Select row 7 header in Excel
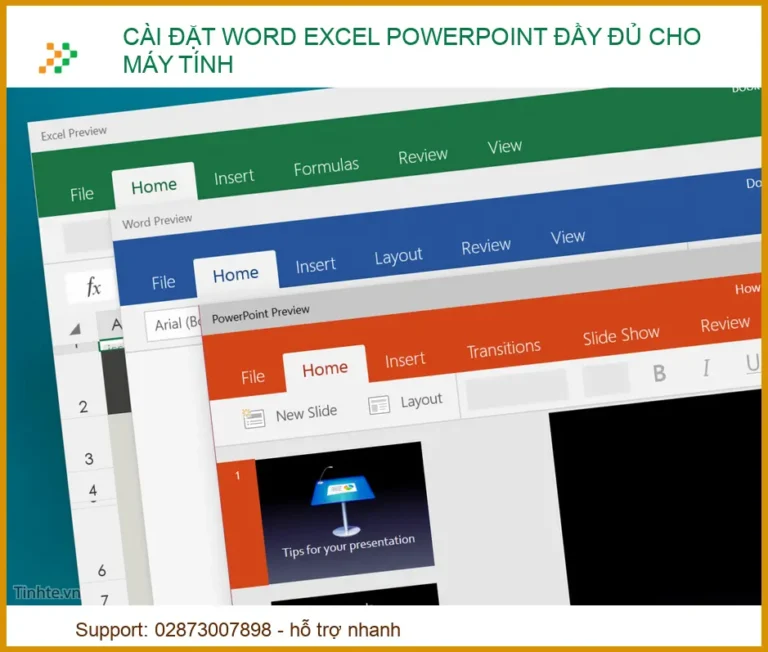 coord(104,599)
